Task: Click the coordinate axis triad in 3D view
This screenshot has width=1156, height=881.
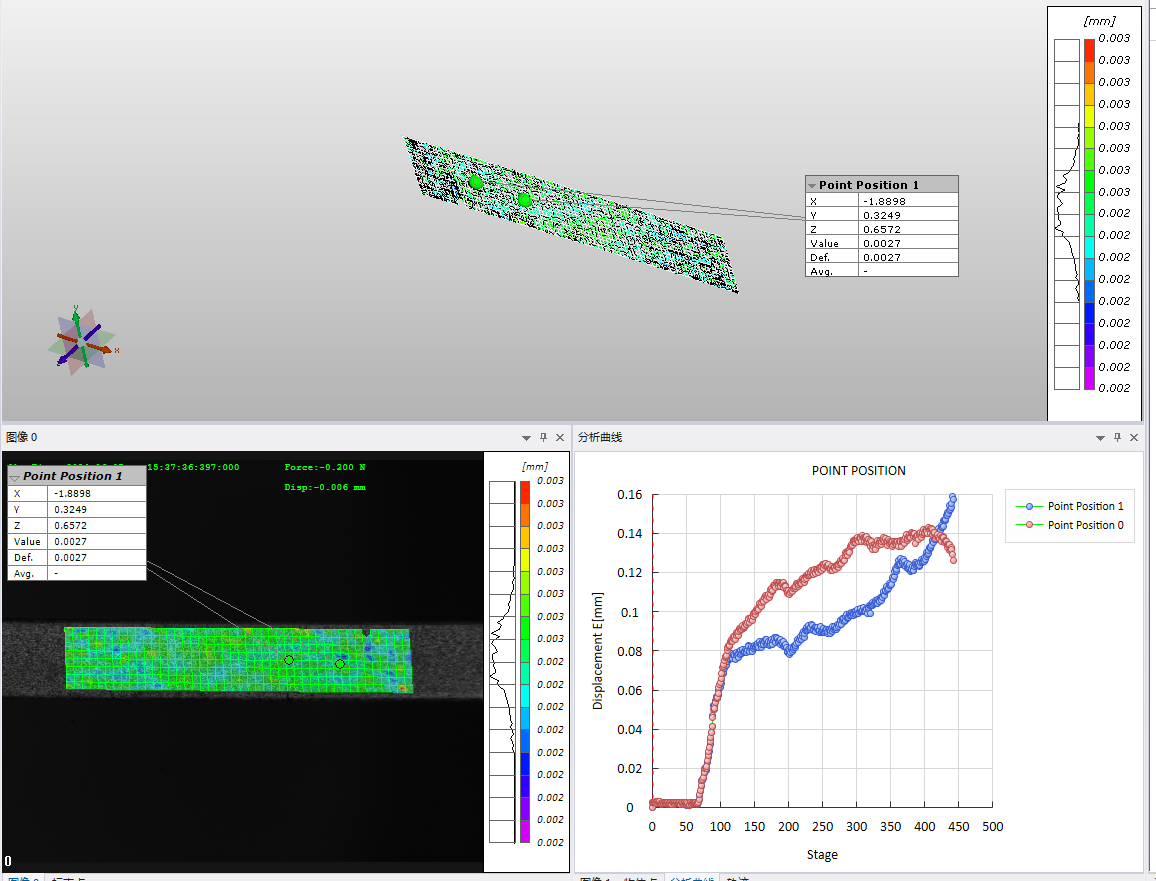Action: [82, 338]
